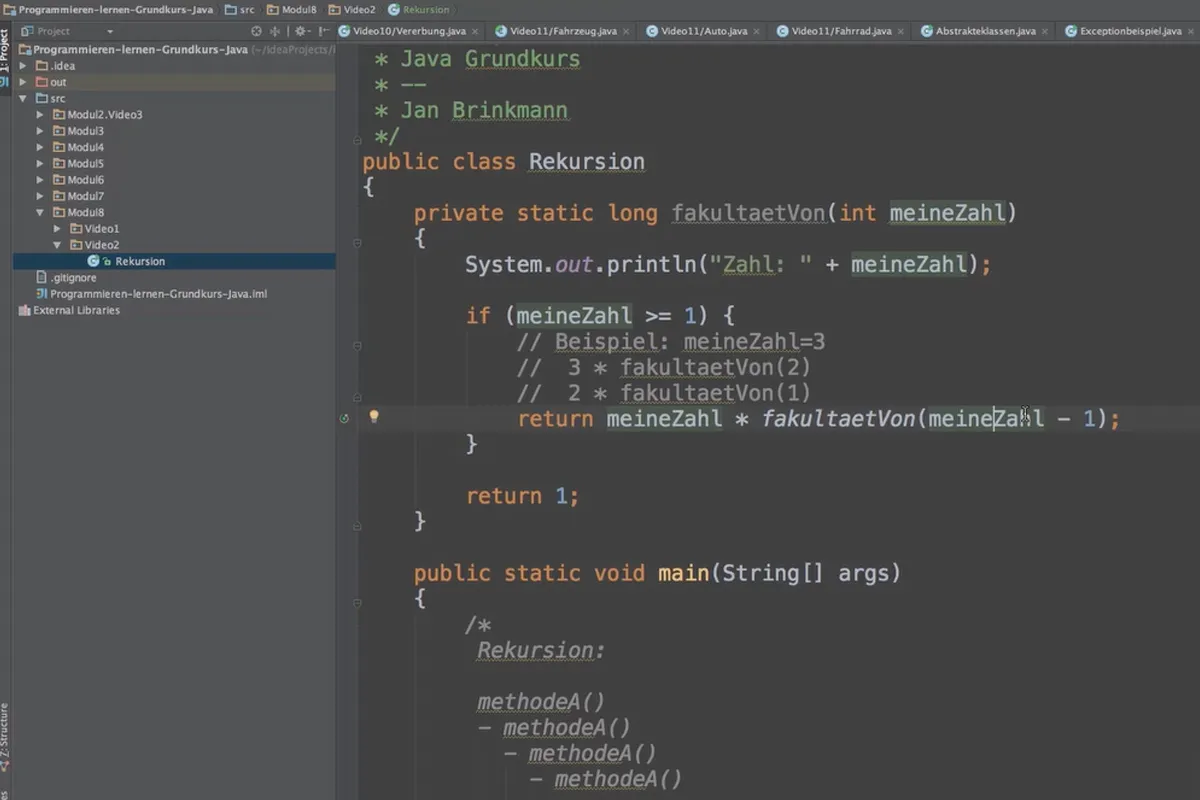1200x800 pixels.
Task: Close the Video11/Auto.java tab
Action: point(756,31)
